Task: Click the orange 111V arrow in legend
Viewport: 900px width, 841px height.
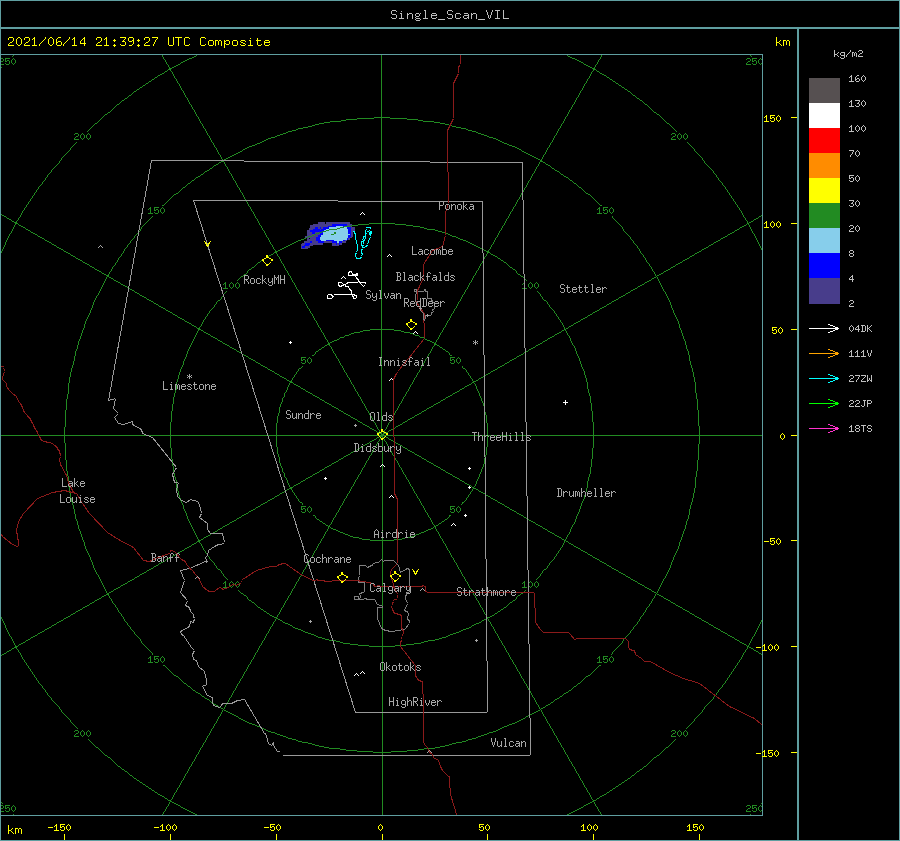Action: [824, 354]
